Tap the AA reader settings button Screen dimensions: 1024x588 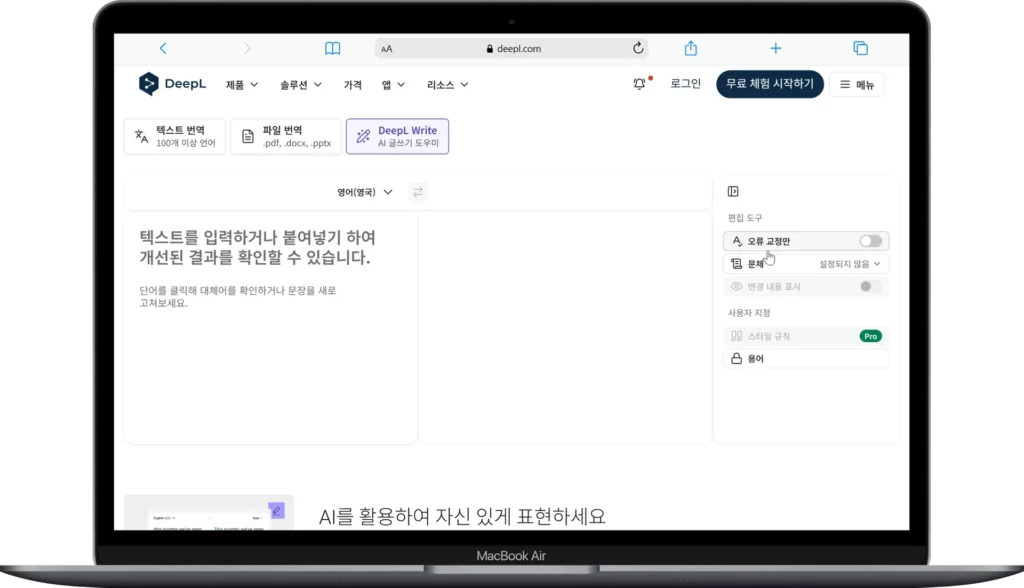[387, 49]
